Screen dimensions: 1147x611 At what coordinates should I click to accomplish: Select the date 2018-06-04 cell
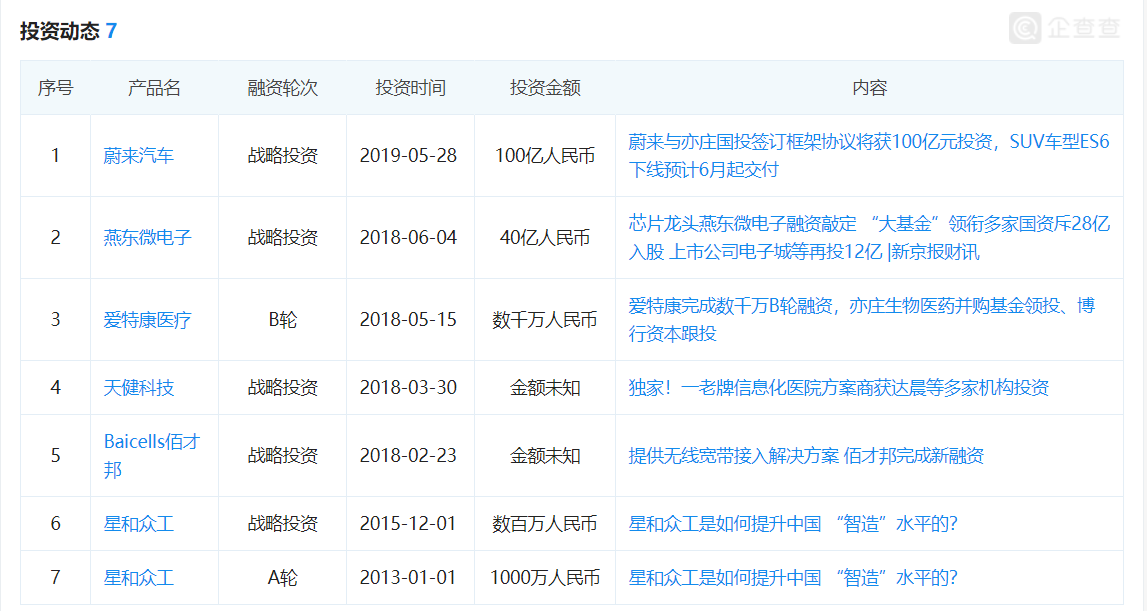pos(408,238)
